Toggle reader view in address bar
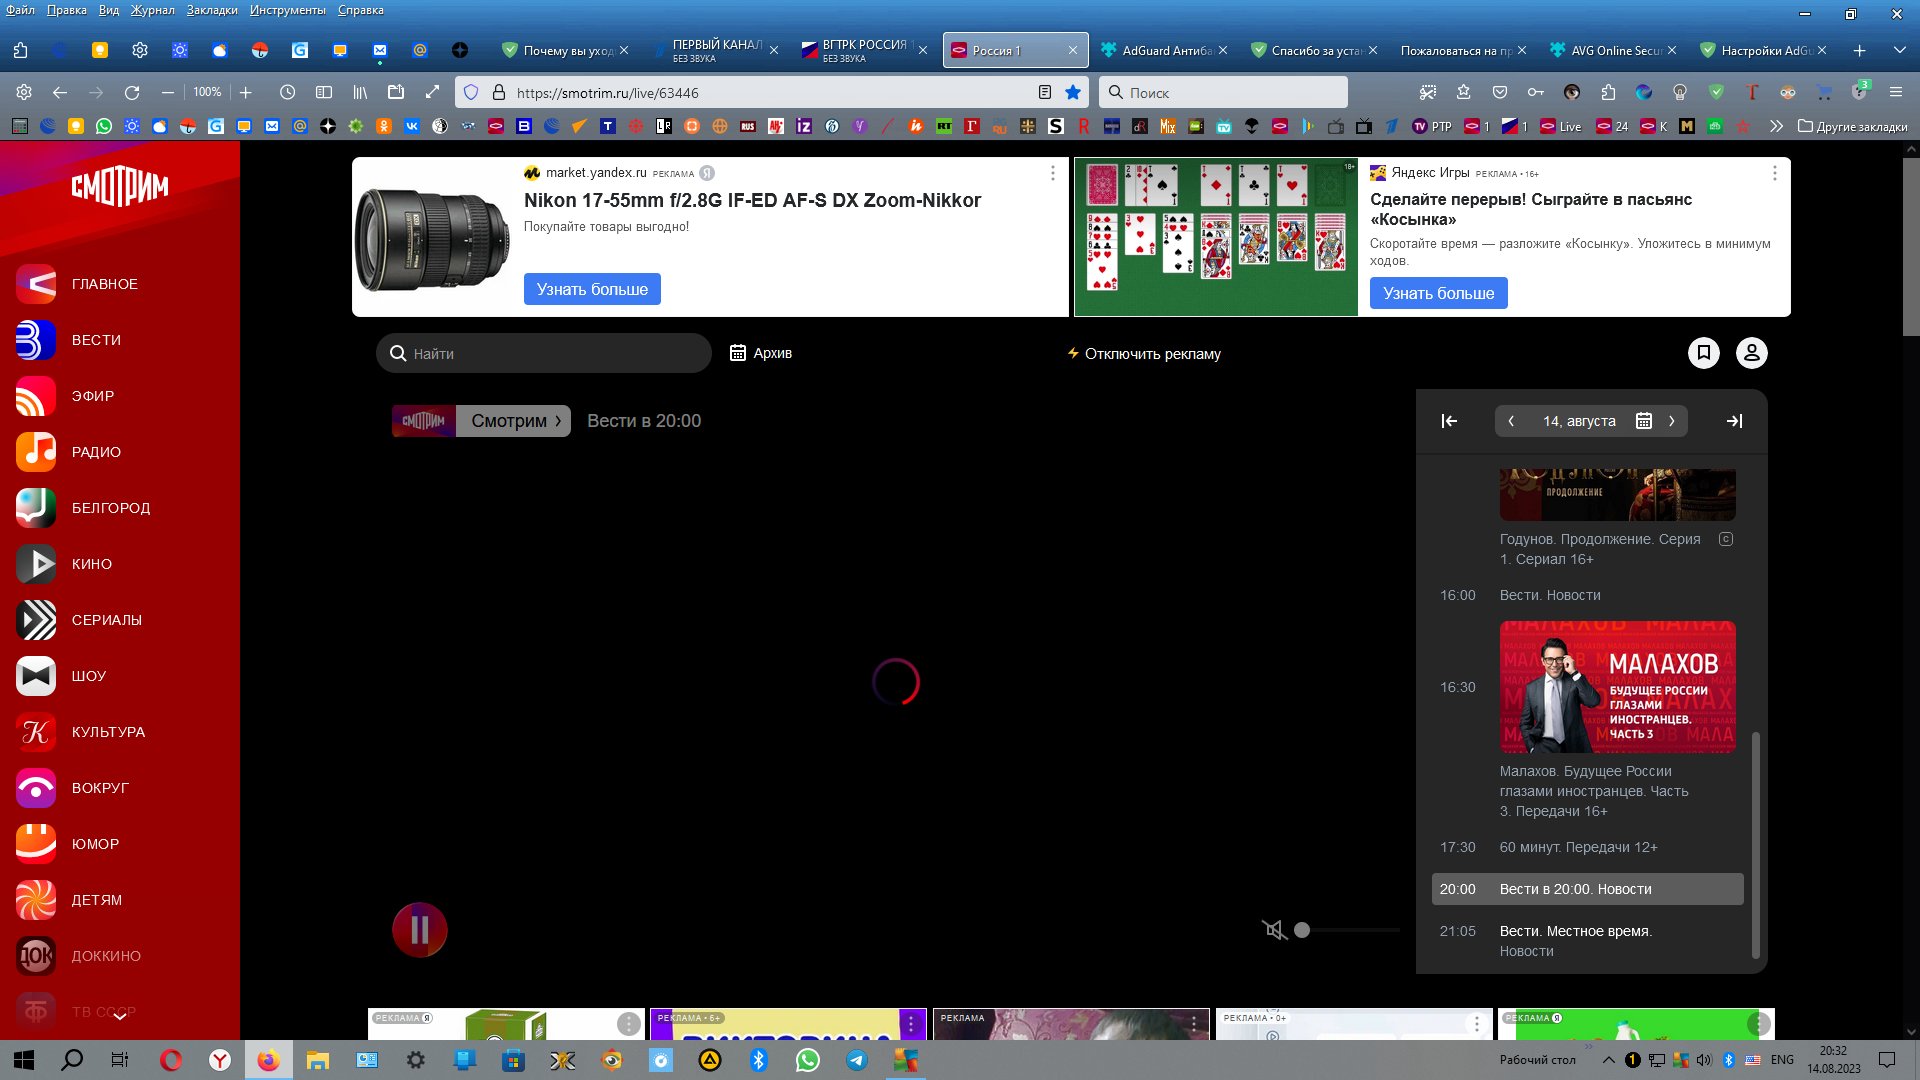 1045,92
